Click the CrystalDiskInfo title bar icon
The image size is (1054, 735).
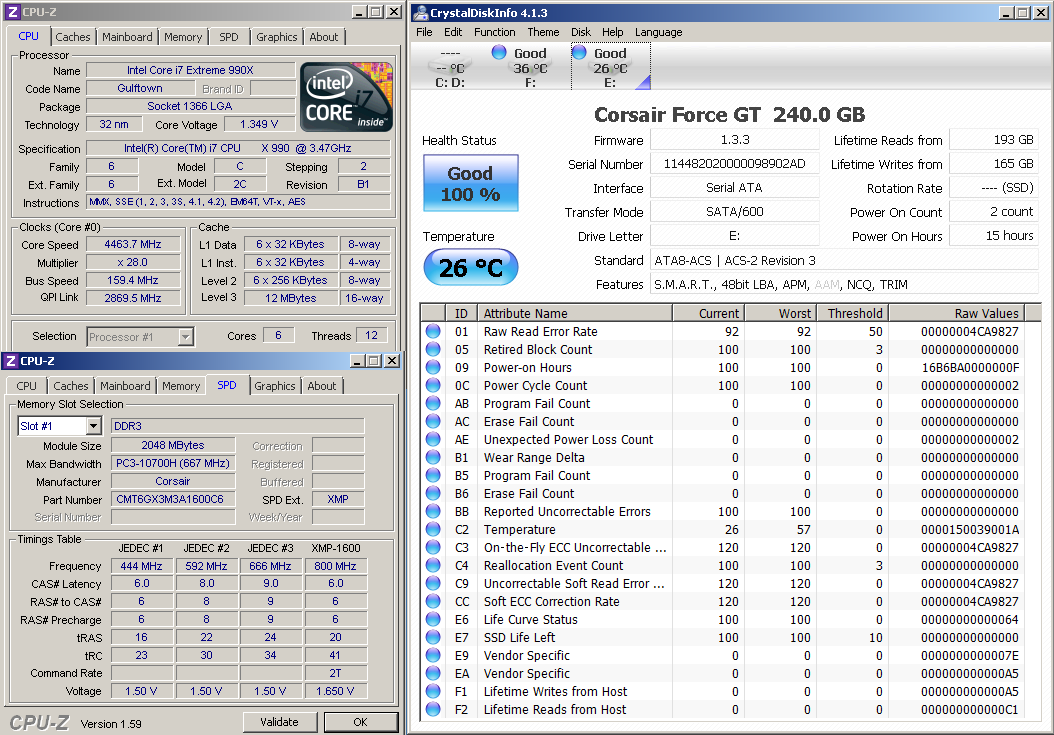click(x=421, y=12)
